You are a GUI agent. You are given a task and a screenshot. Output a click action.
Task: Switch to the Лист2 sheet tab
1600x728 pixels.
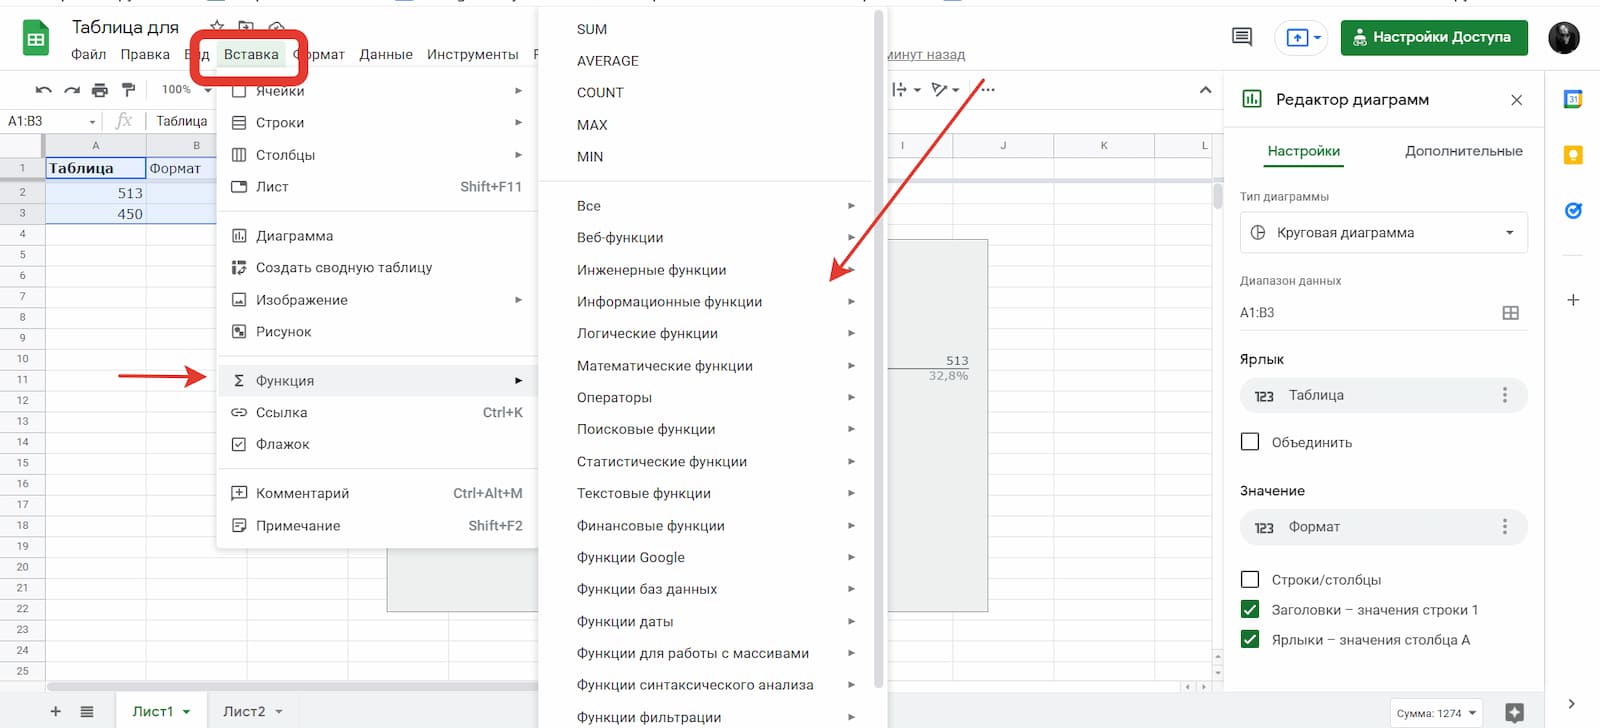point(244,711)
